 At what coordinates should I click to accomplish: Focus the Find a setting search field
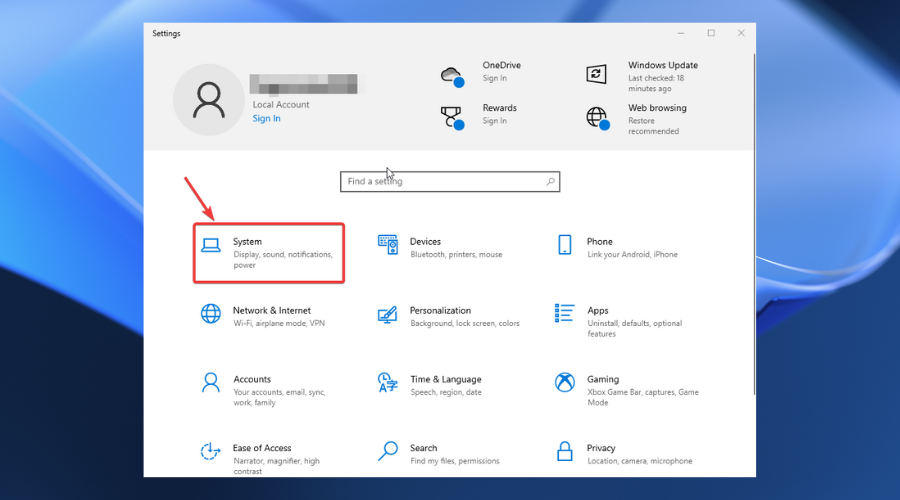[450, 181]
